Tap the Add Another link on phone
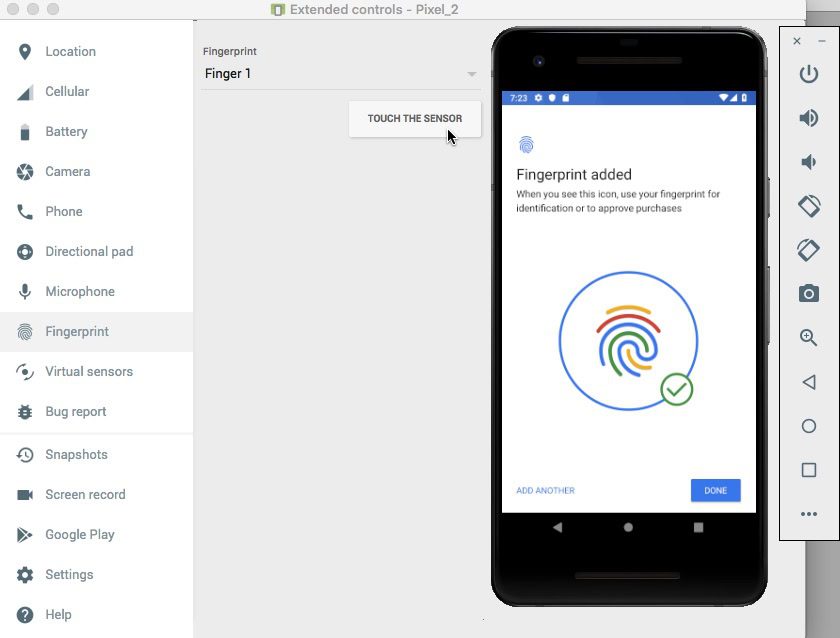Image resolution: width=840 pixels, height=638 pixels. pos(545,490)
